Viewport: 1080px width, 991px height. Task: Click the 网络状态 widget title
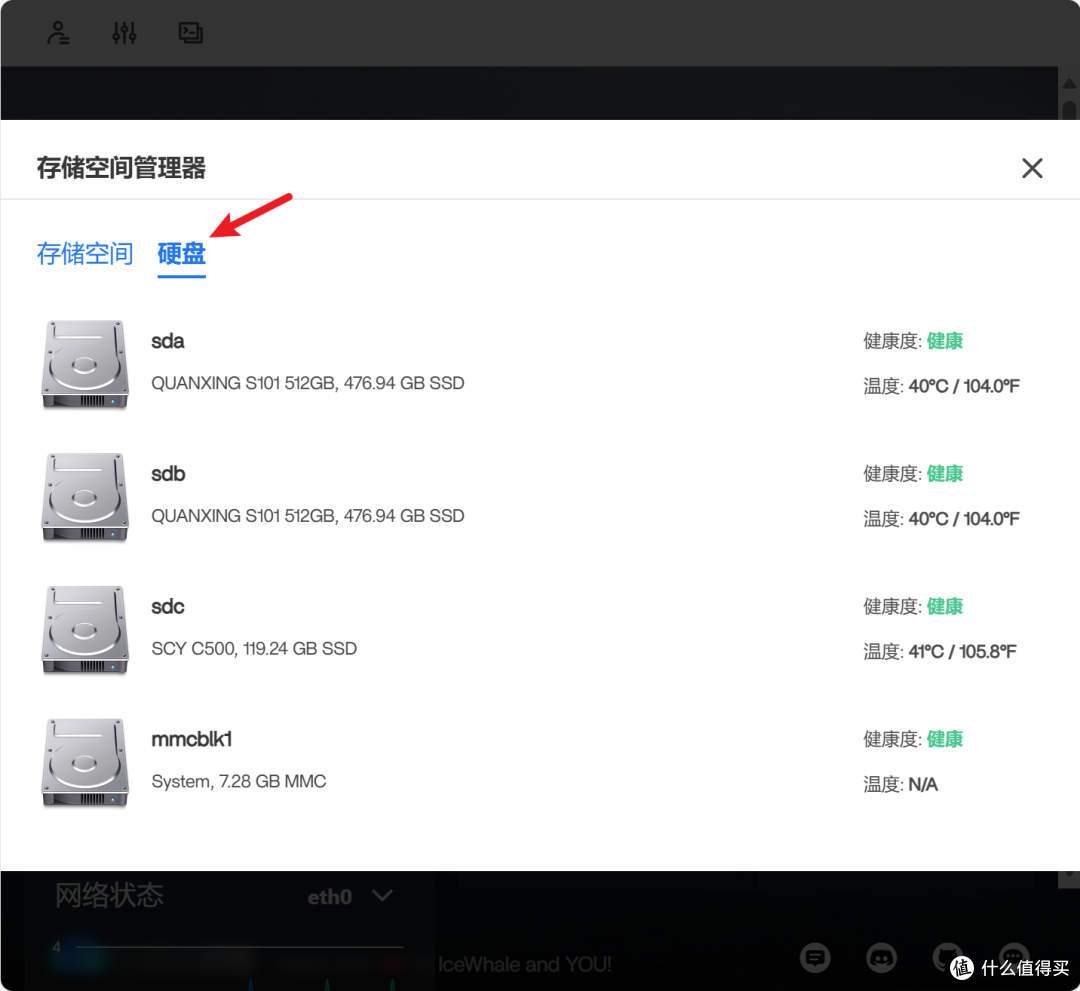[109, 895]
